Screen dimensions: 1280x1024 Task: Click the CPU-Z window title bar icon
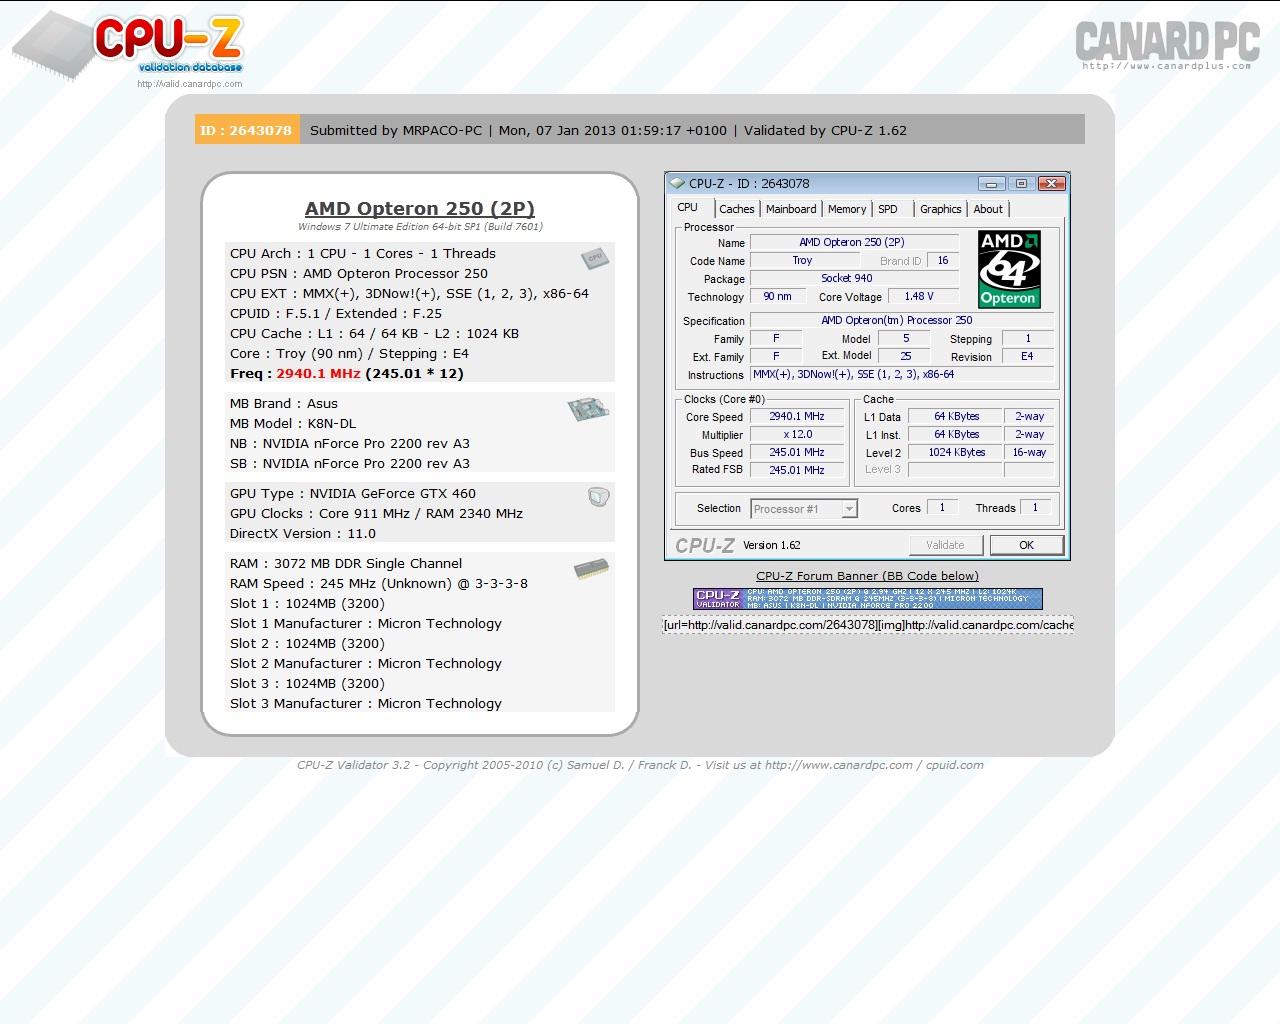pos(678,183)
